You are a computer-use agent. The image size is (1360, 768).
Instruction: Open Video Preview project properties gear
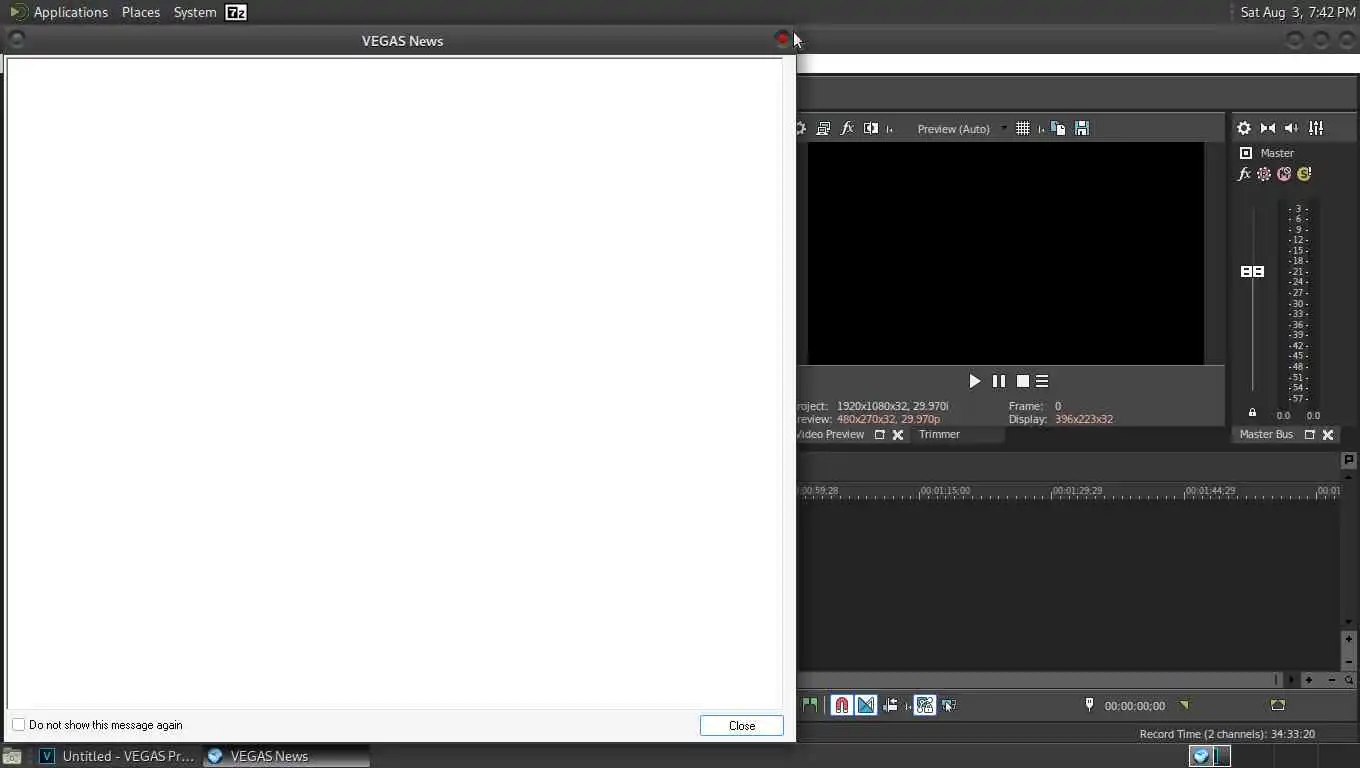tap(800, 128)
